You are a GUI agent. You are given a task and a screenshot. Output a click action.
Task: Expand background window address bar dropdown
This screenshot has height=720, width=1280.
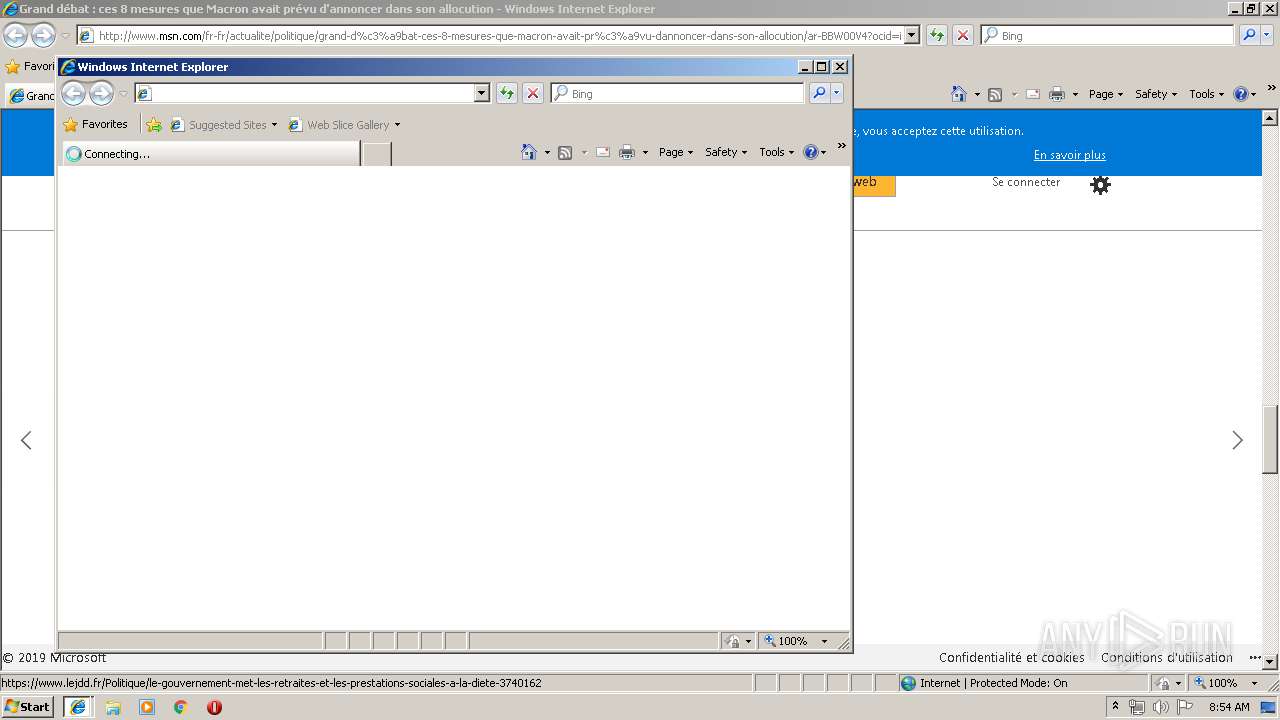(x=911, y=35)
